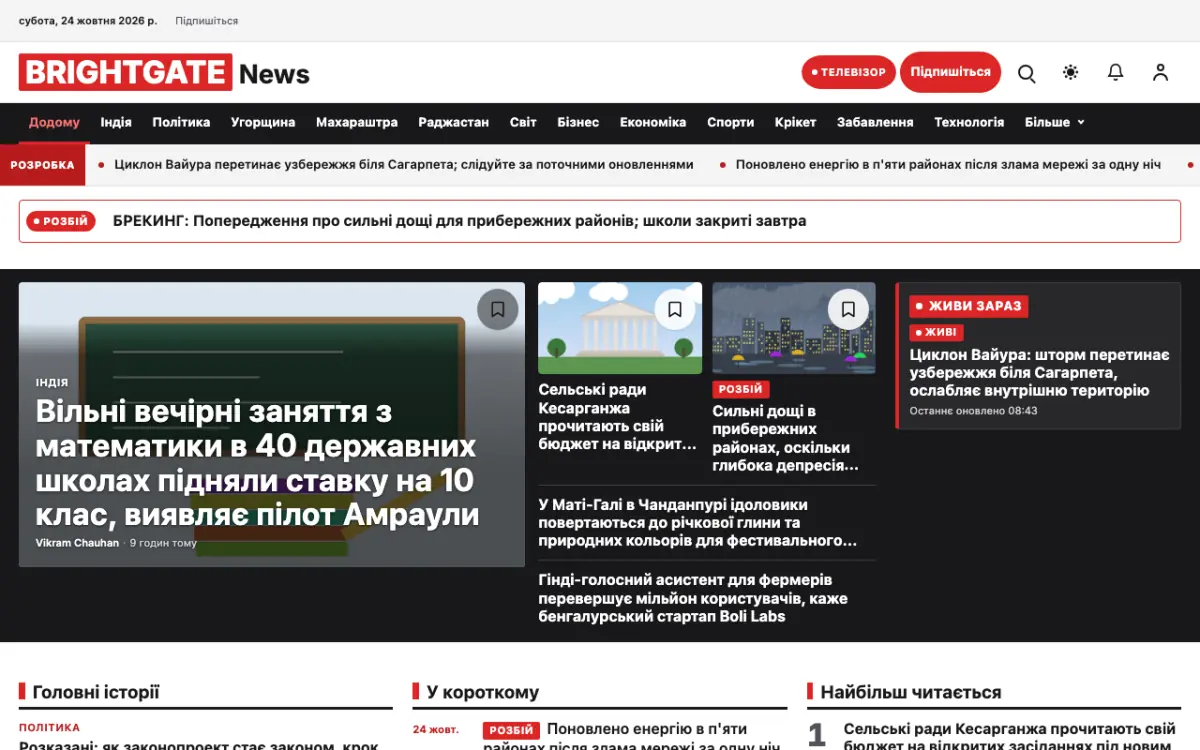The height and width of the screenshot is (750, 1200).
Task: Click РОЗБІЙ tag above heavy rains story
Action: click(x=740, y=389)
